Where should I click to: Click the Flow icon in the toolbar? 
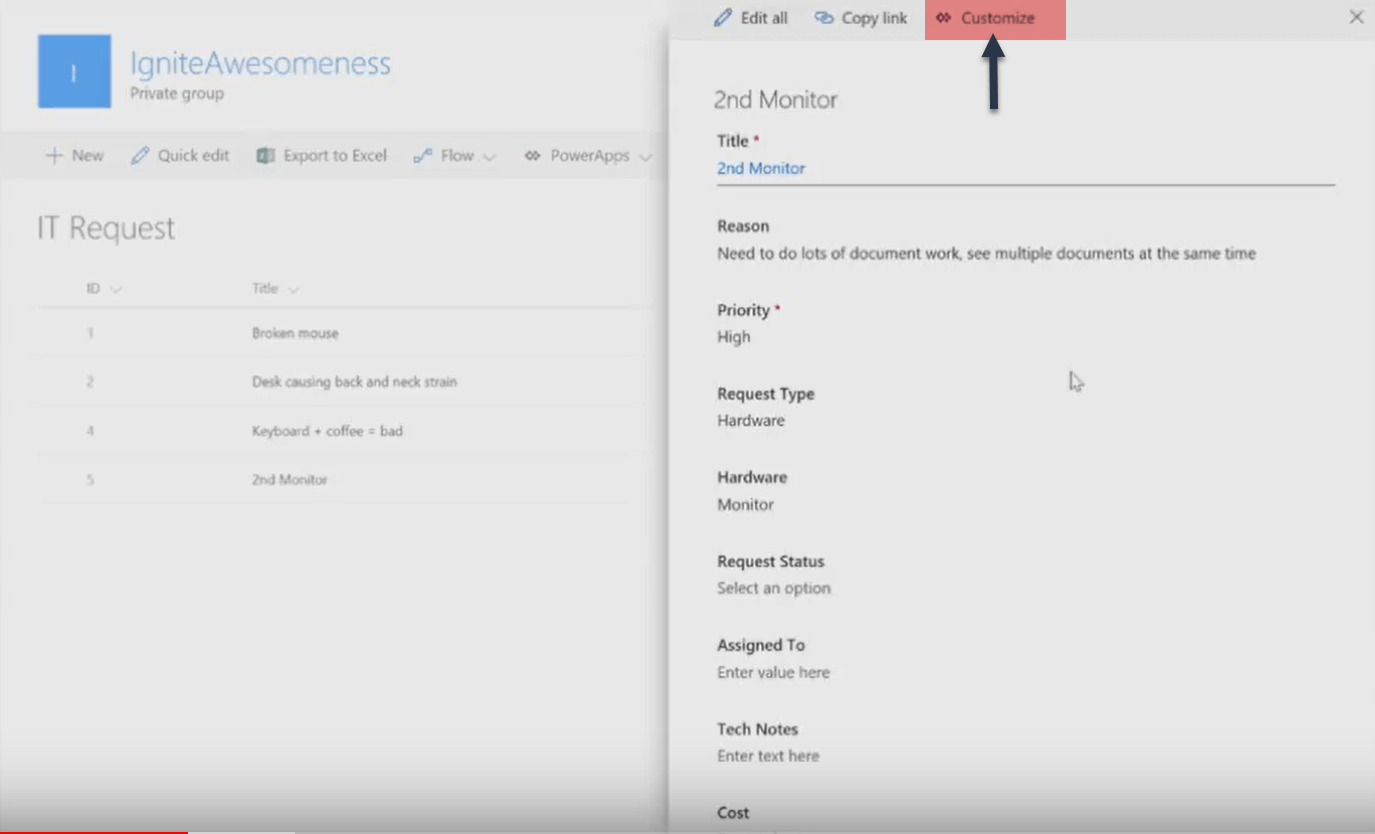click(423, 155)
